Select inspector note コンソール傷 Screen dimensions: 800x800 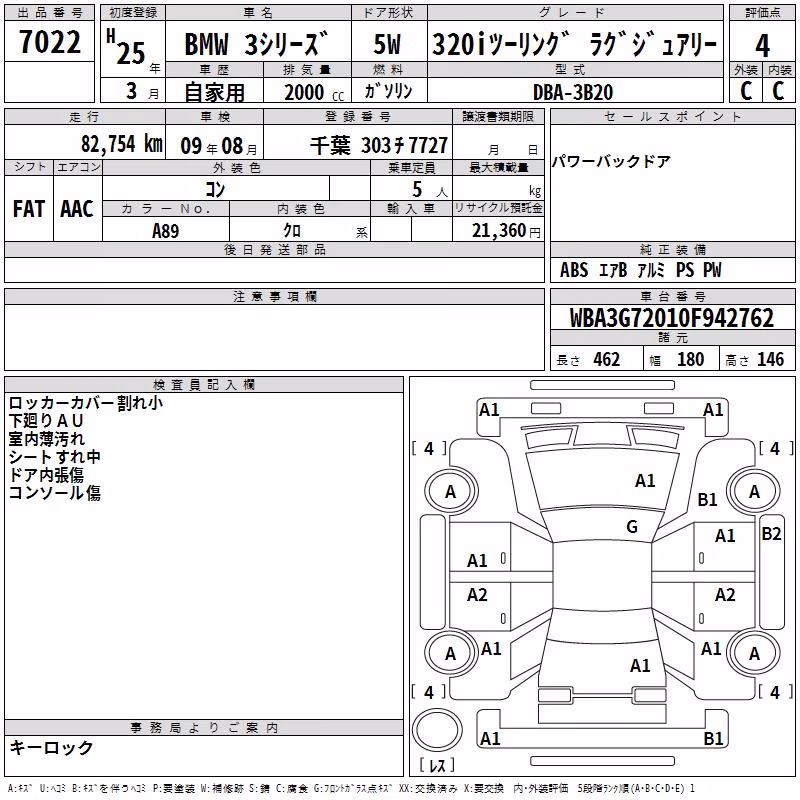[55, 493]
